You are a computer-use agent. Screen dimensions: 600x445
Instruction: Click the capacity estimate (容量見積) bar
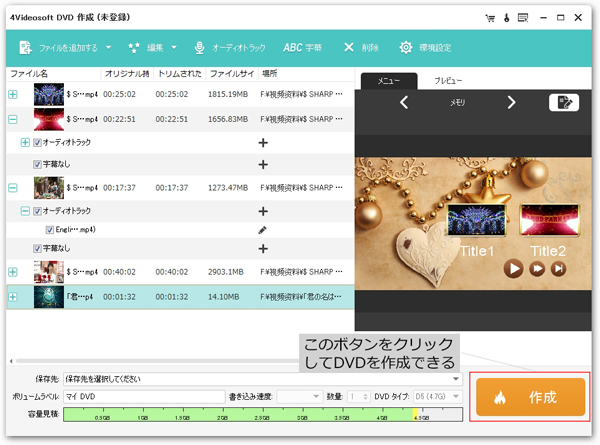click(x=263, y=414)
